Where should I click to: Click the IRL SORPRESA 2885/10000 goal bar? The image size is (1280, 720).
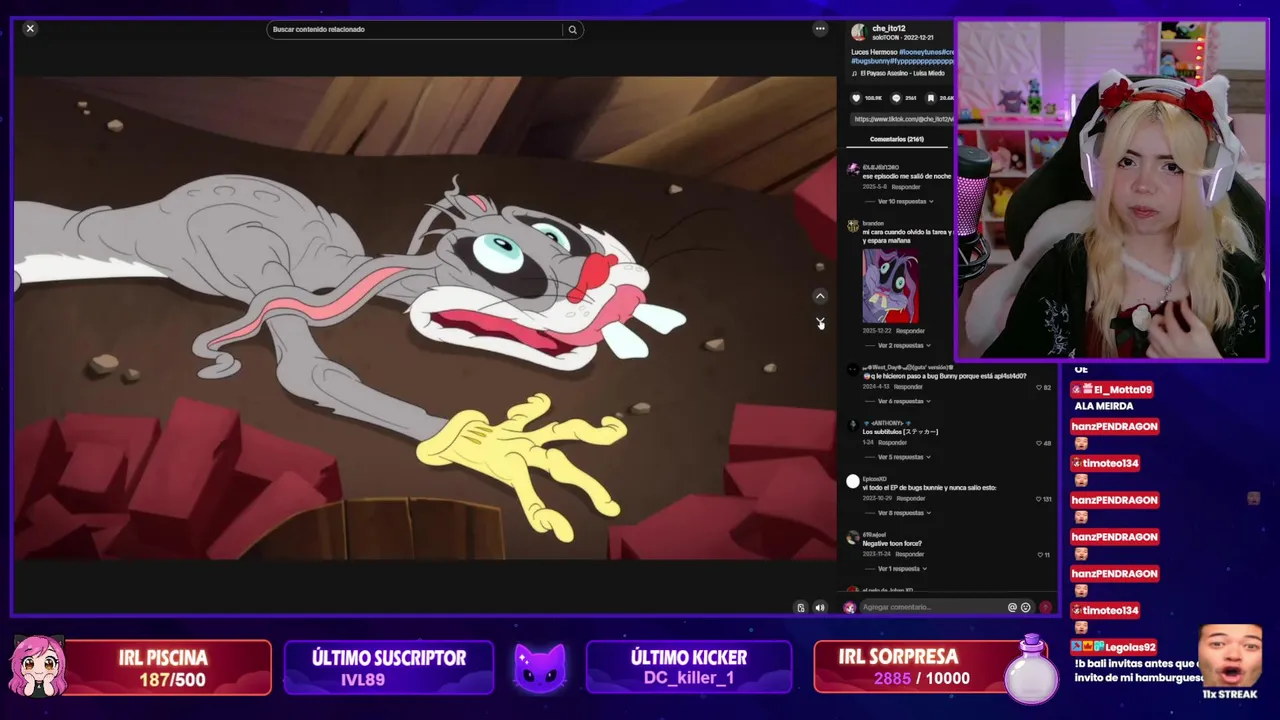(920, 667)
